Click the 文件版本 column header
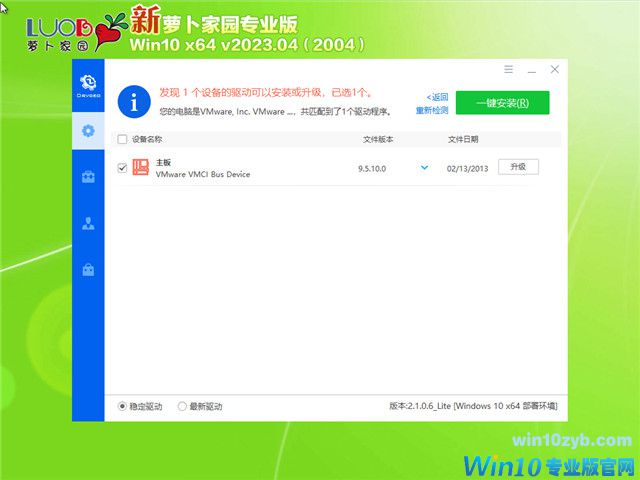This screenshot has height=480, width=640. pyautogui.click(x=378, y=139)
